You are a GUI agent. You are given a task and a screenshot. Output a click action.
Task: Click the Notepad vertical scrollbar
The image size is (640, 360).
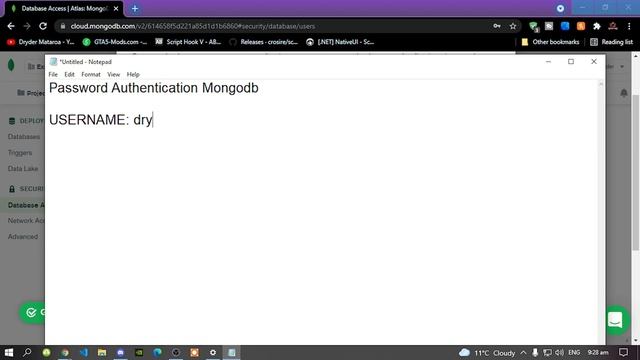pos(600,212)
